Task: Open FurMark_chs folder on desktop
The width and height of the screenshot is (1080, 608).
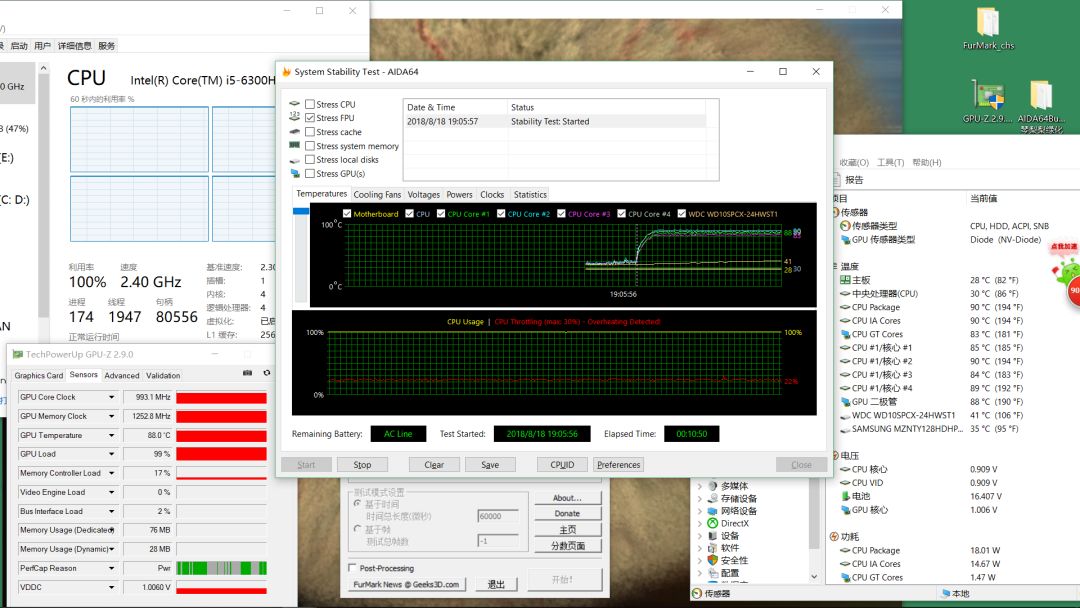Action: pyautogui.click(x=988, y=28)
